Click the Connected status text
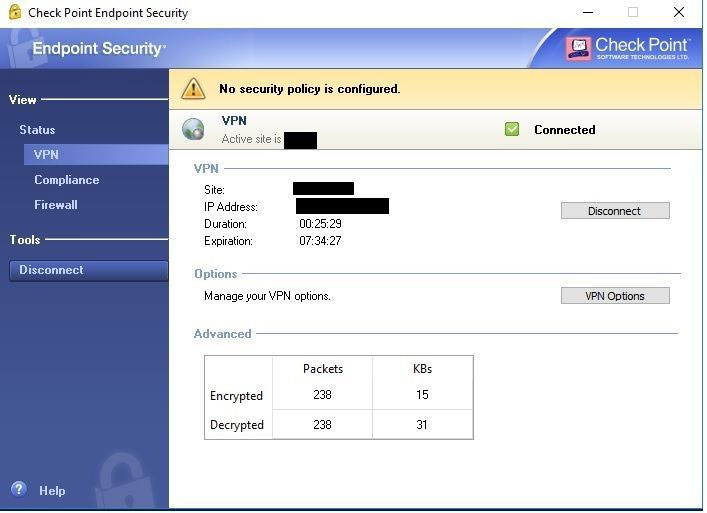 coord(564,130)
